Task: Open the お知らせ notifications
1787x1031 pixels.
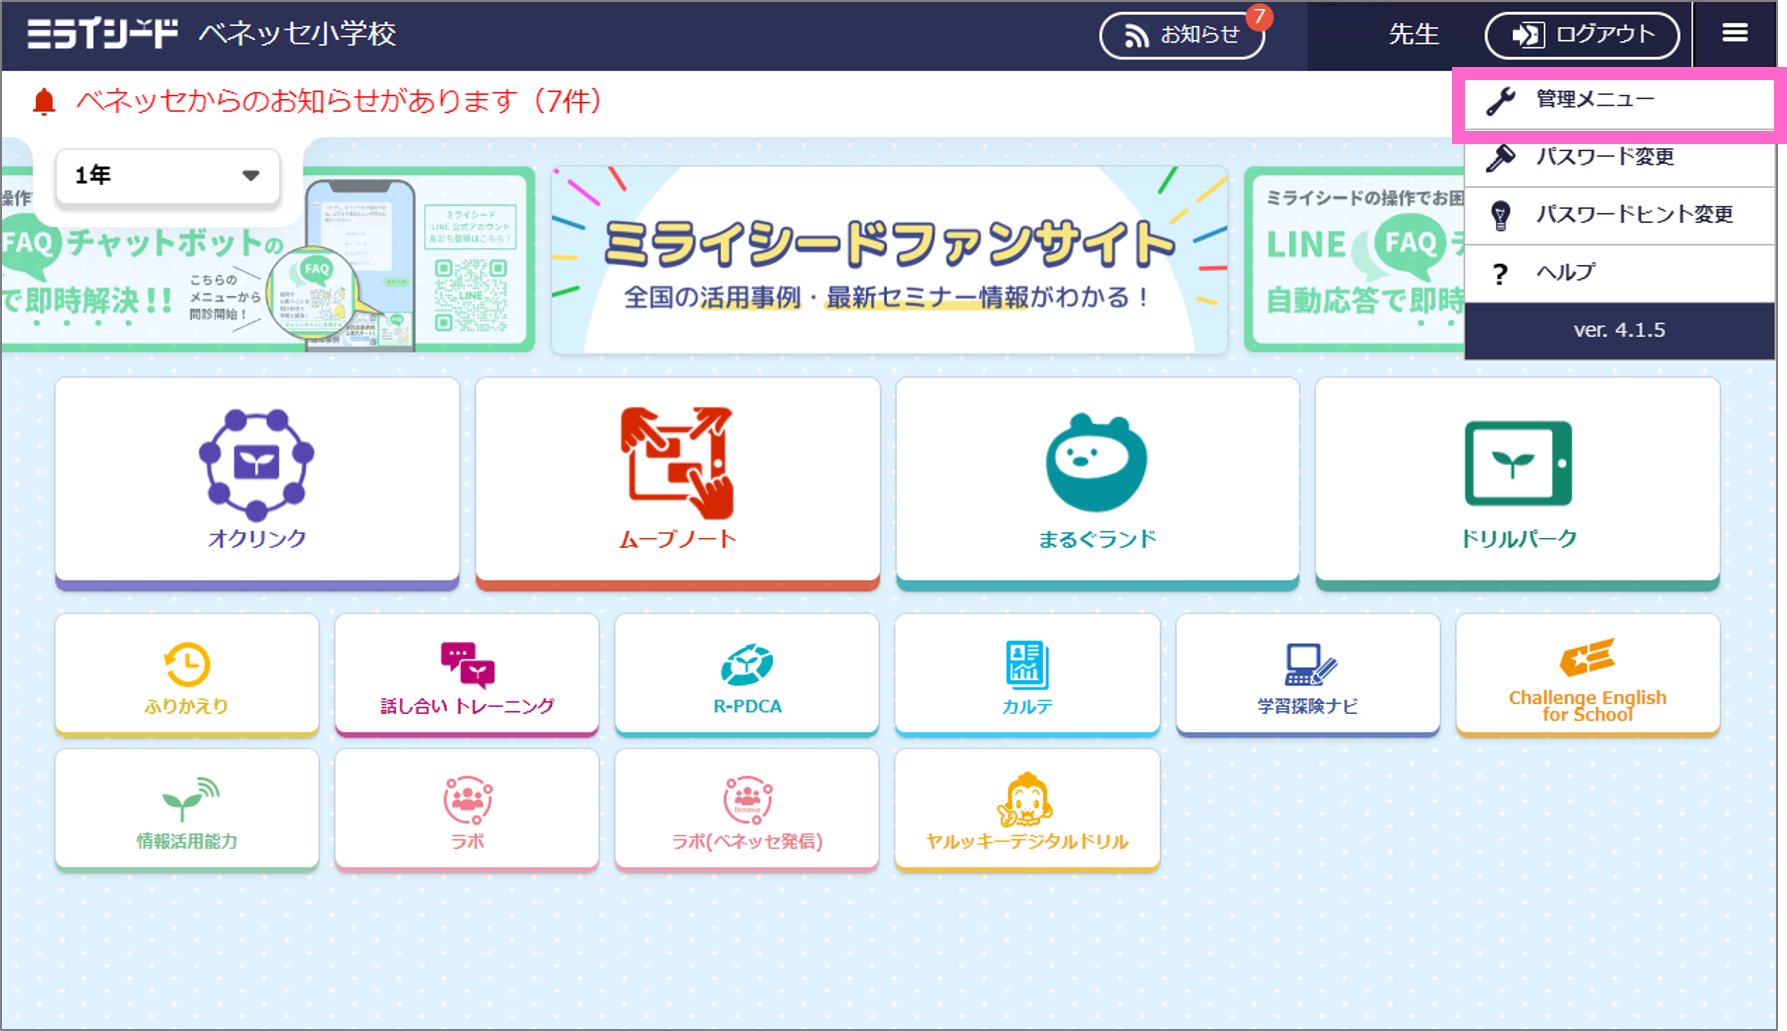Action: coord(1182,34)
